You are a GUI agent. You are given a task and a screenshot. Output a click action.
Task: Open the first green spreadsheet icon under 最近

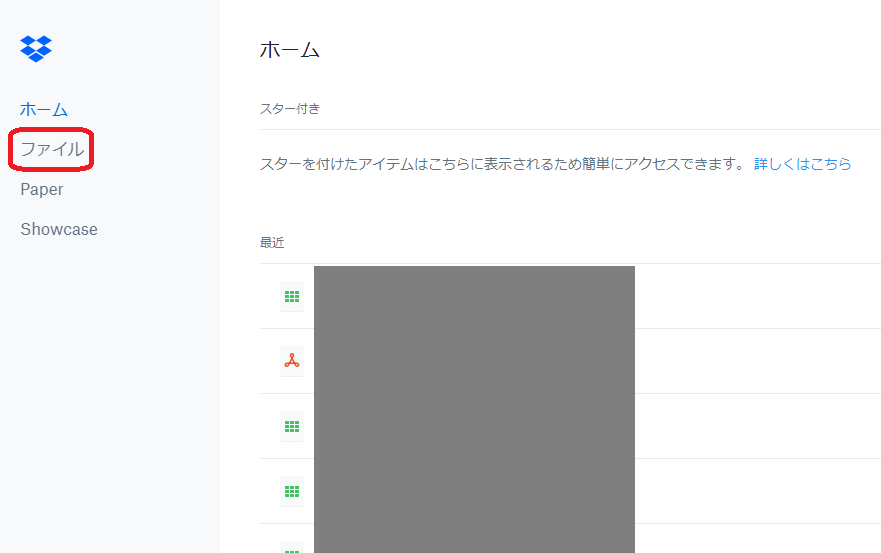click(292, 296)
